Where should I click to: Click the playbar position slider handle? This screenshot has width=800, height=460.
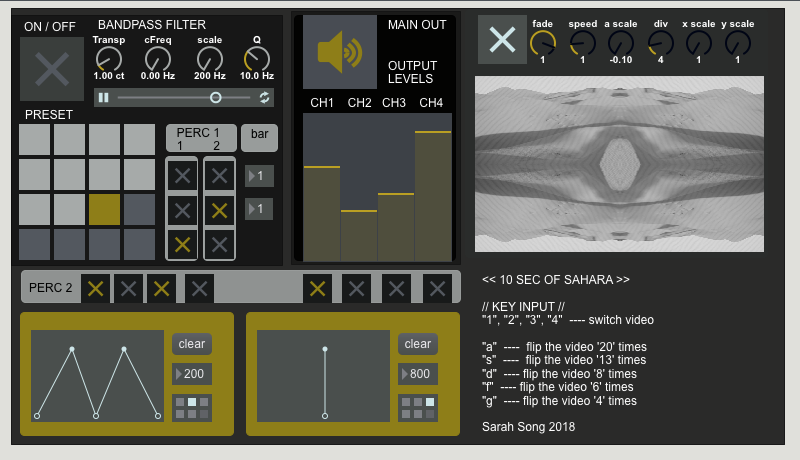click(216, 97)
